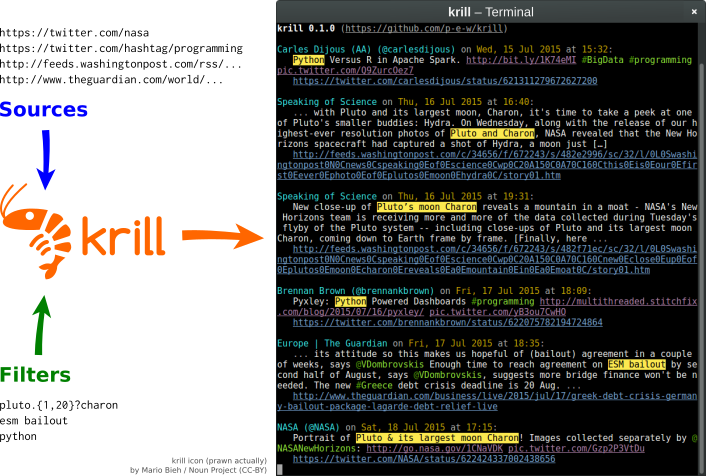706x476 pixels.
Task: Open the carlesdijous status tweet link
Action: [x=445, y=81]
